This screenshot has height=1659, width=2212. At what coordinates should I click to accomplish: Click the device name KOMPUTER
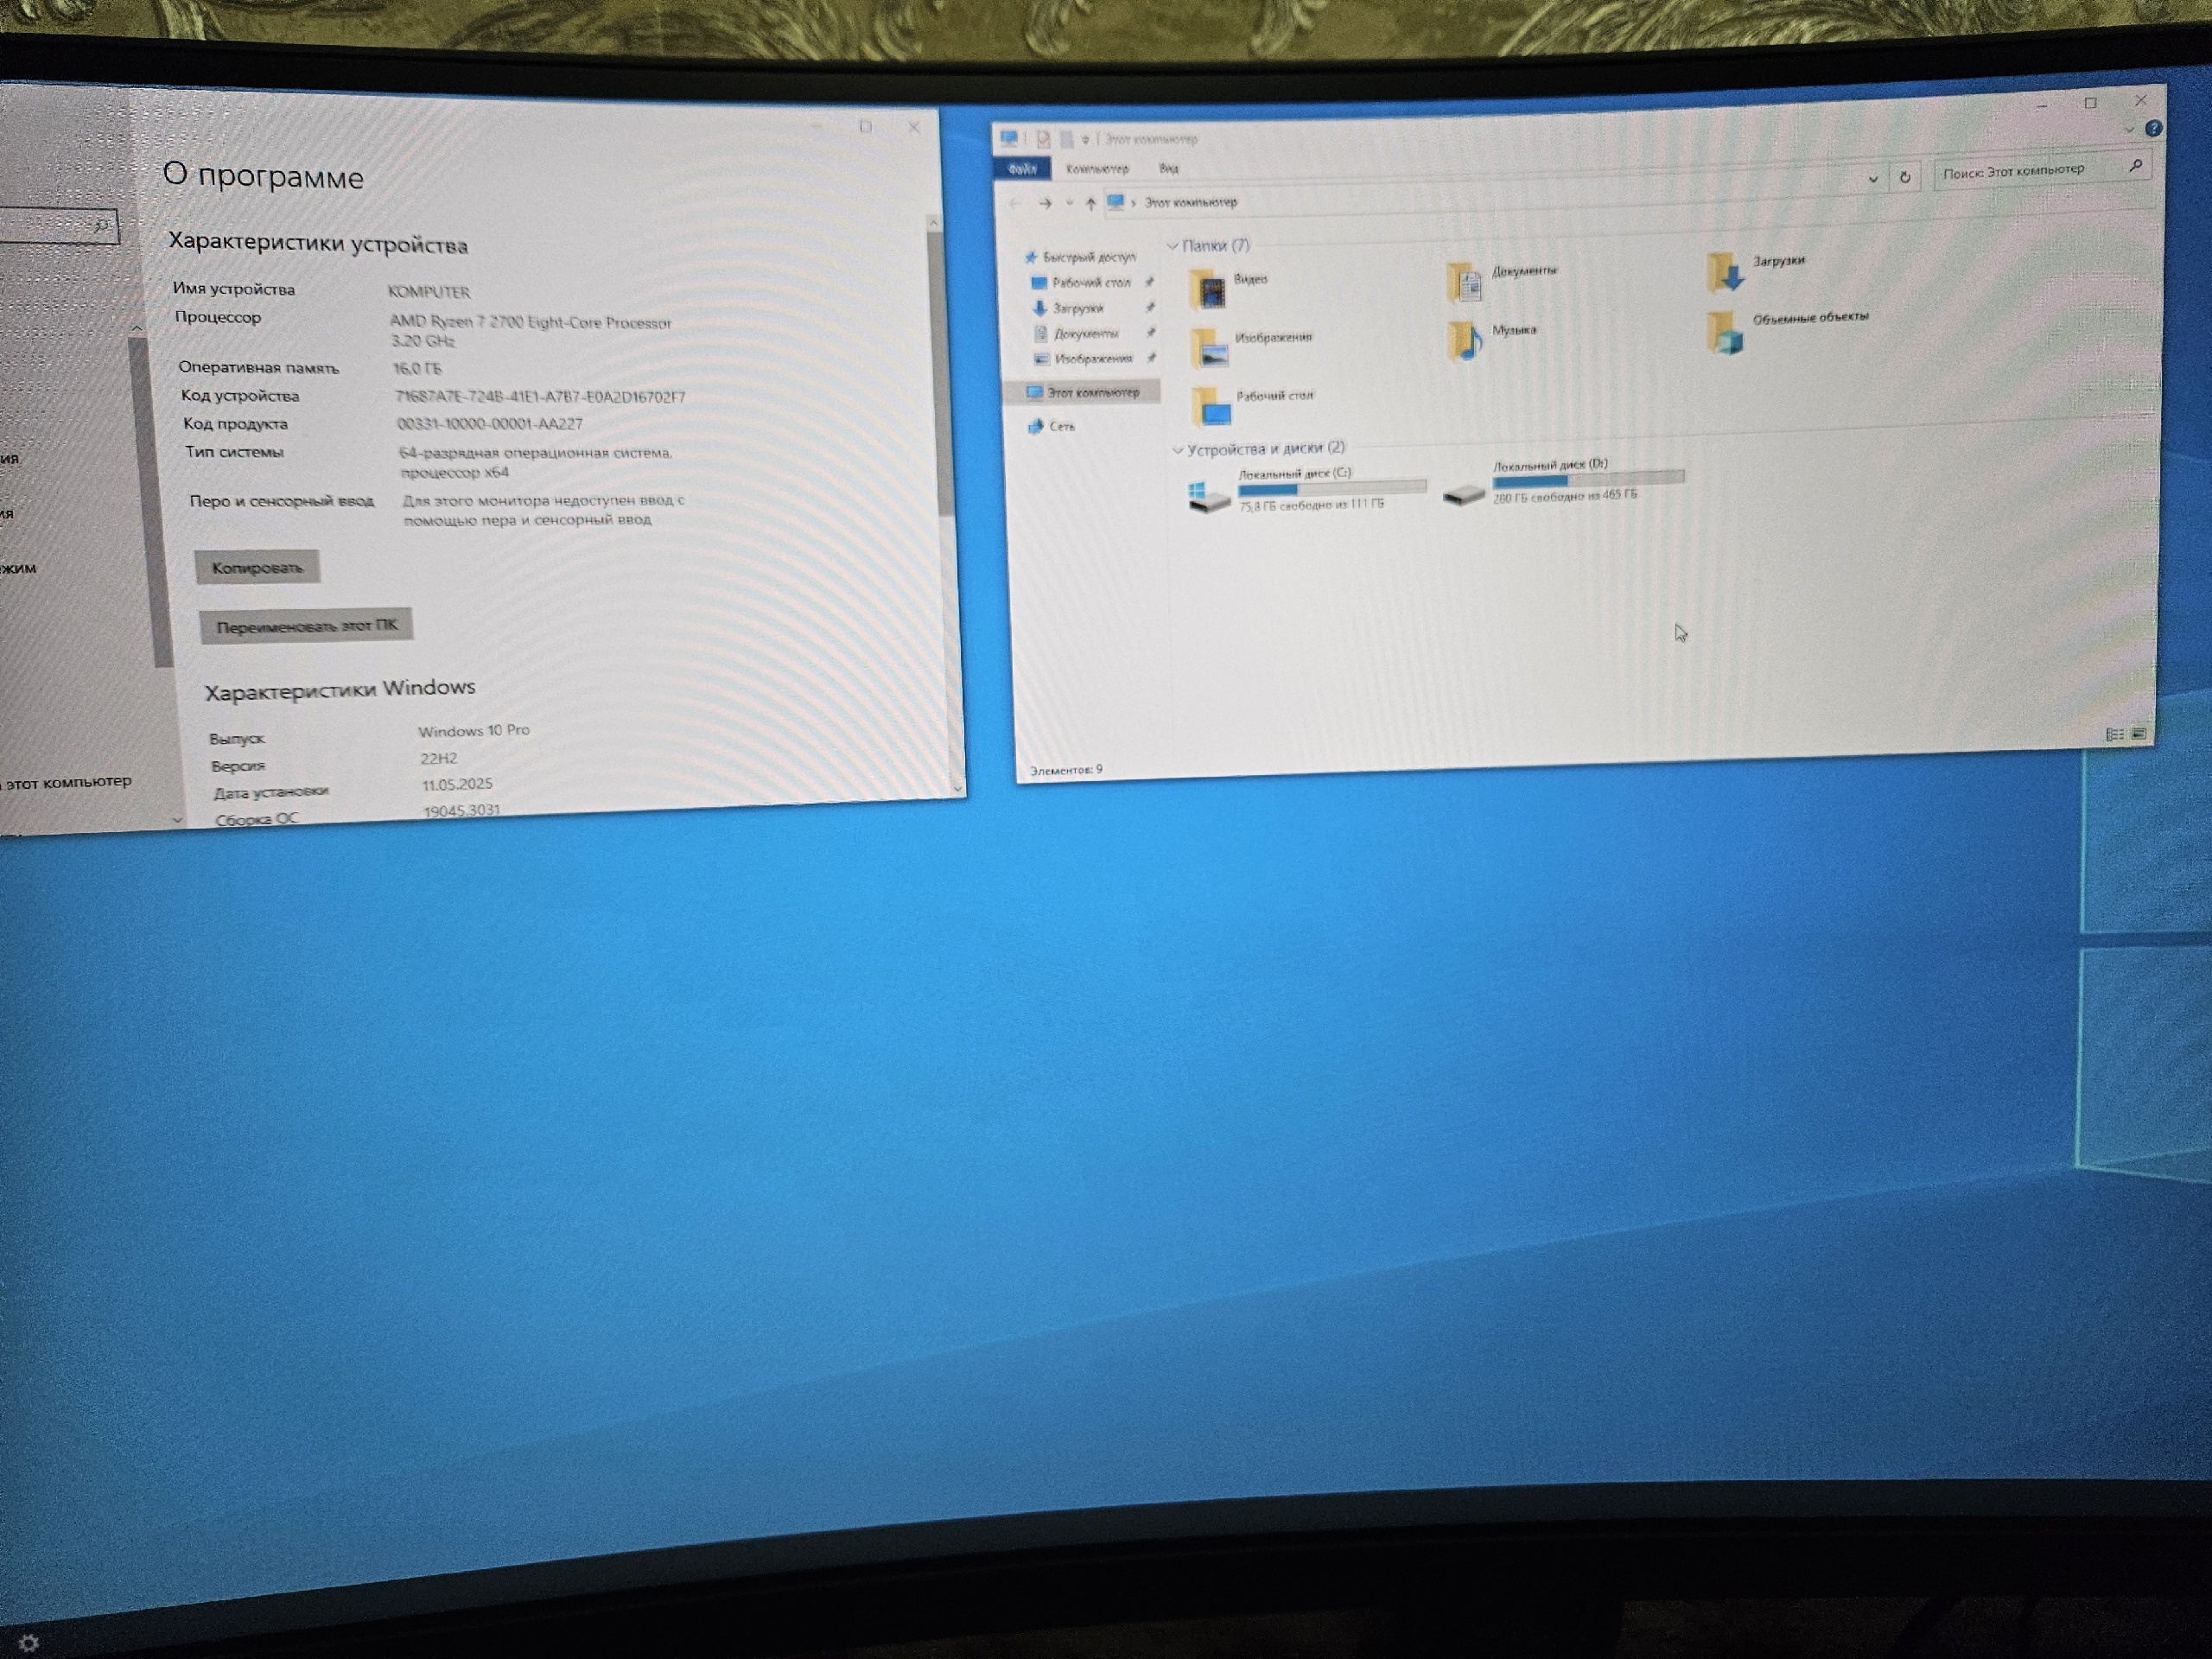(x=429, y=292)
